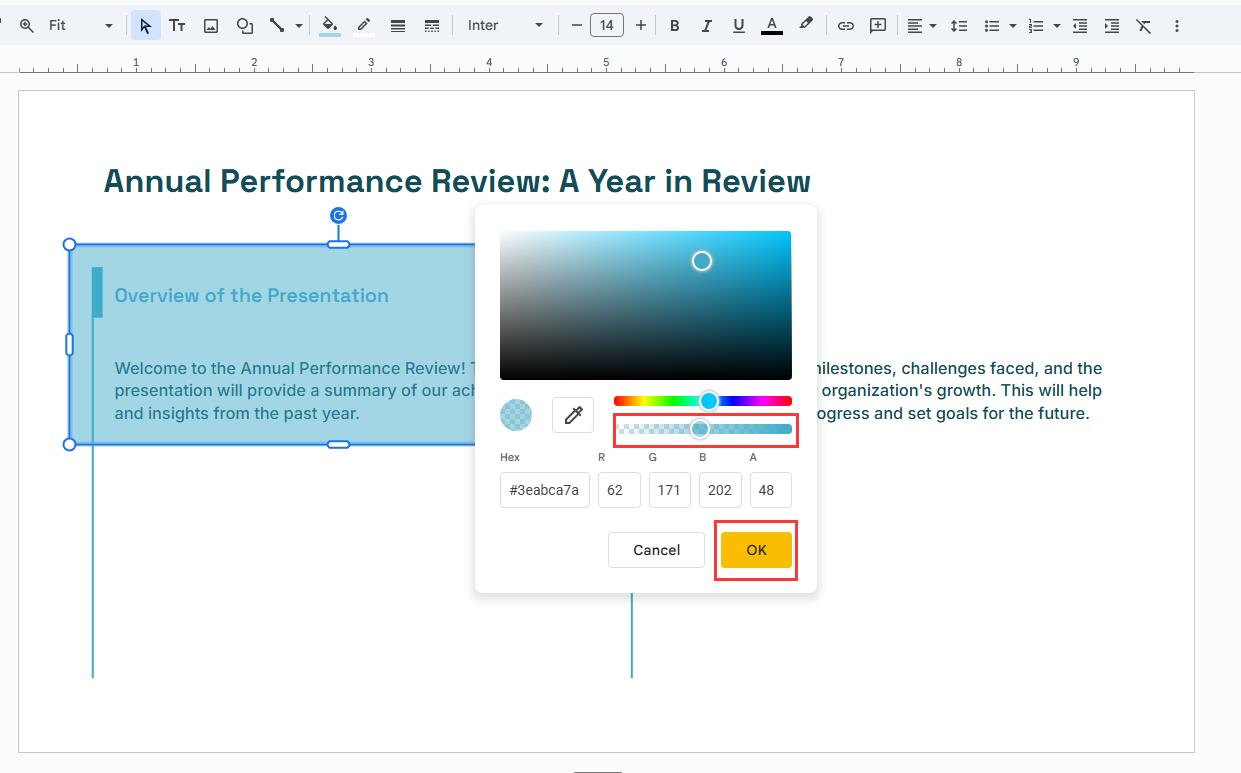Increase font size with plus button
The width and height of the screenshot is (1241, 773).
click(x=640, y=26)
